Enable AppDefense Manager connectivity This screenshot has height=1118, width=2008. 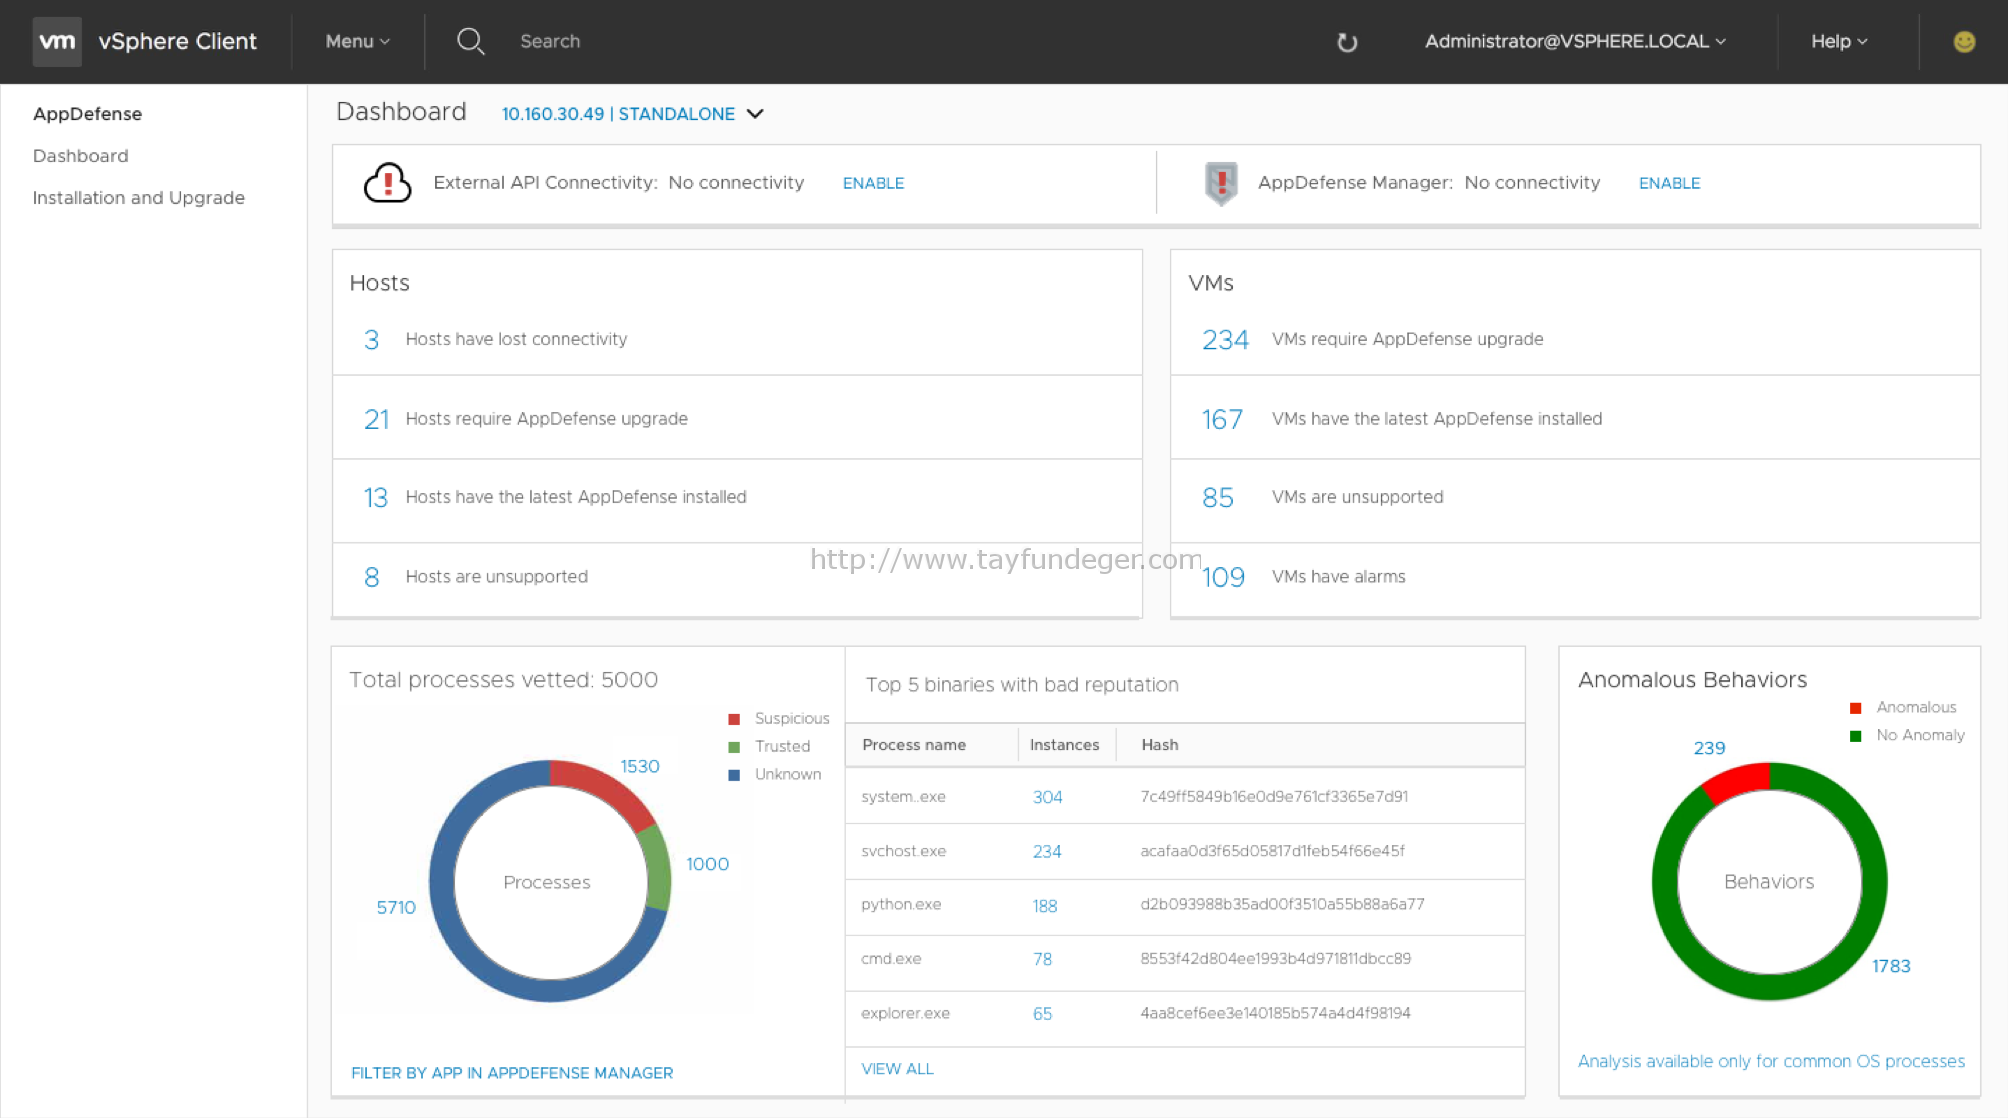(1669, 183)
